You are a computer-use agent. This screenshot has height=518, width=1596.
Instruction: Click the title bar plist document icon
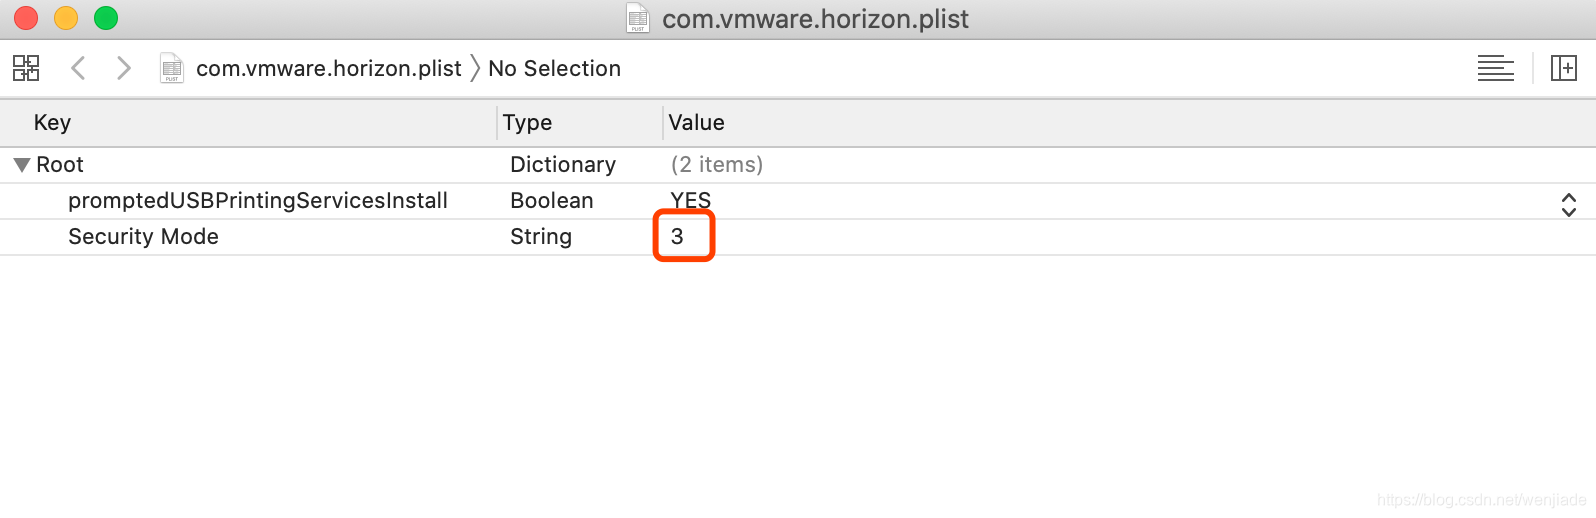(637, 18)
